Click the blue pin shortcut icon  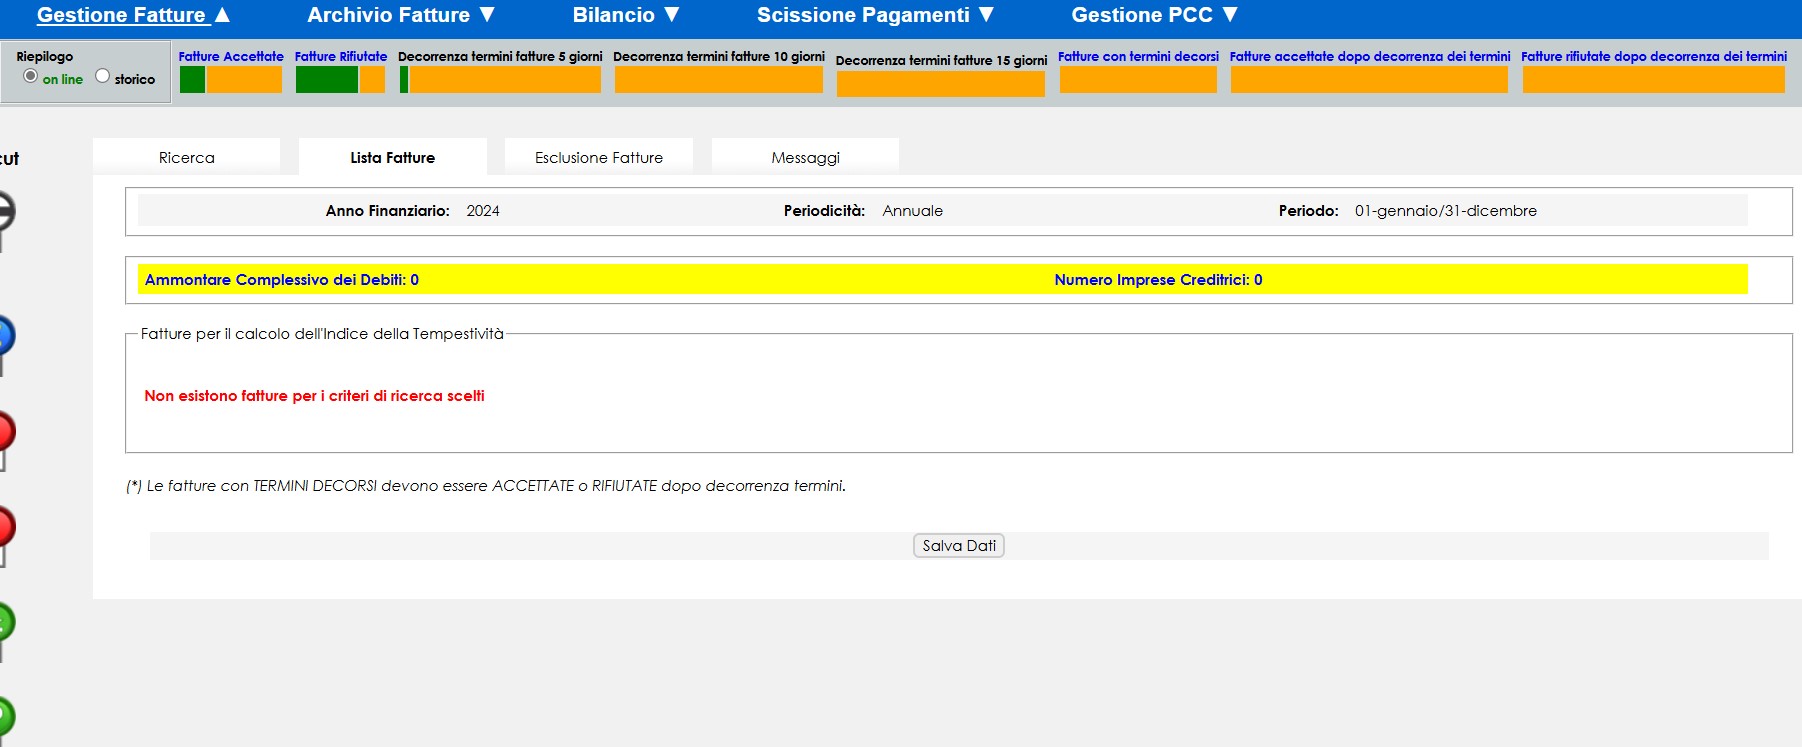pos(5,336)
